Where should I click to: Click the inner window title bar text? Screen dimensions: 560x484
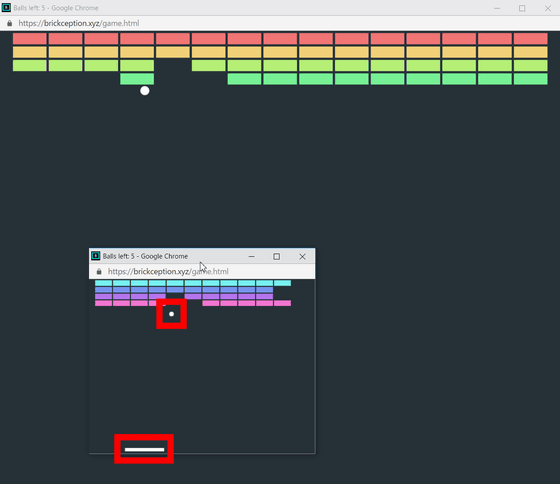(145, 256)
